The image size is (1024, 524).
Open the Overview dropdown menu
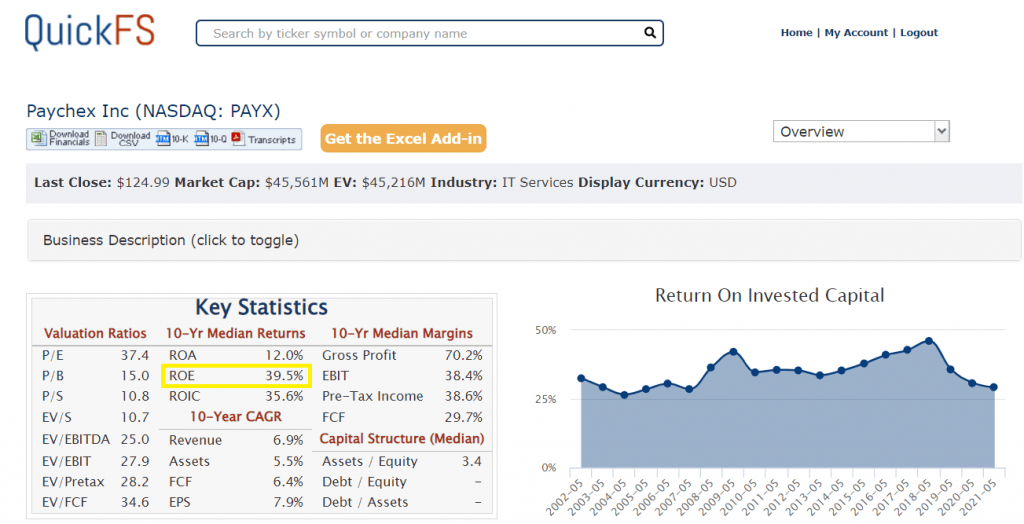[860, 132]
